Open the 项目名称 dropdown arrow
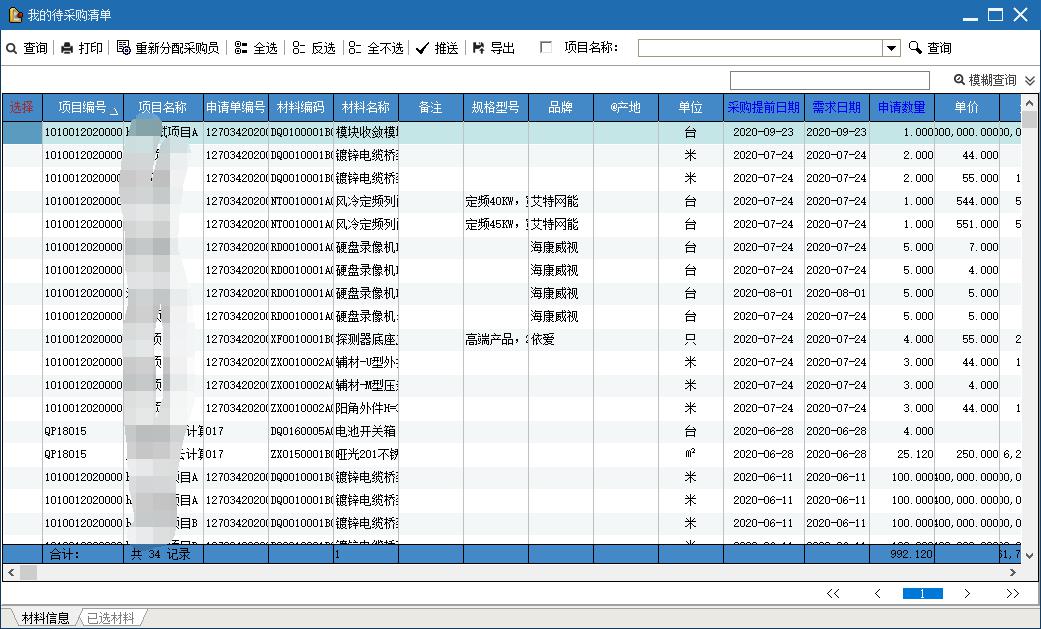 (x=891, y=48)
